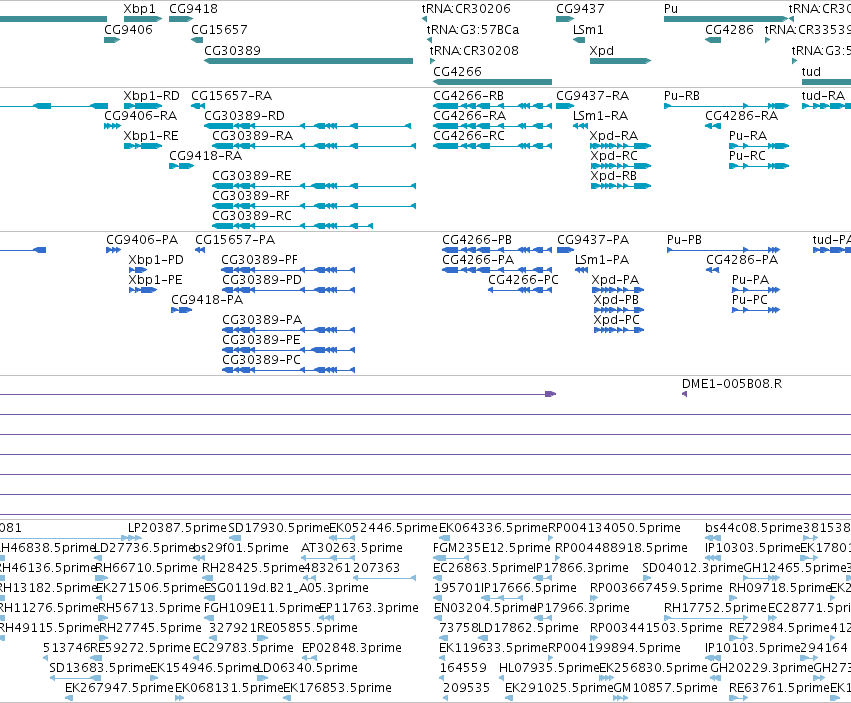Image resolution: width=851 pixels, height=703 pixels.
Task: Select the CG4266-RC transcript label
Action: pos(469,136)
